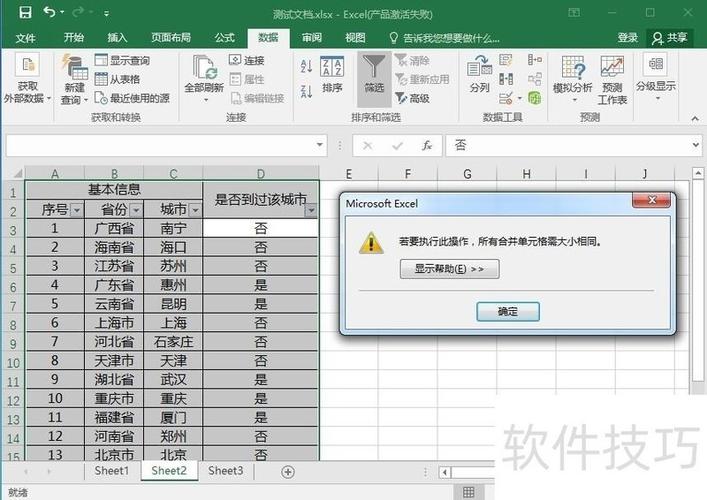Screen dimensions: 707x500
Task: Select the cell containing 广西省
Action: point(114,228)
